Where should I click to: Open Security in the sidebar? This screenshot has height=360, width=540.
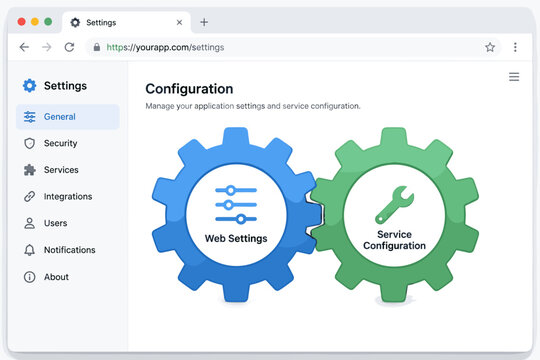point(68,143)
